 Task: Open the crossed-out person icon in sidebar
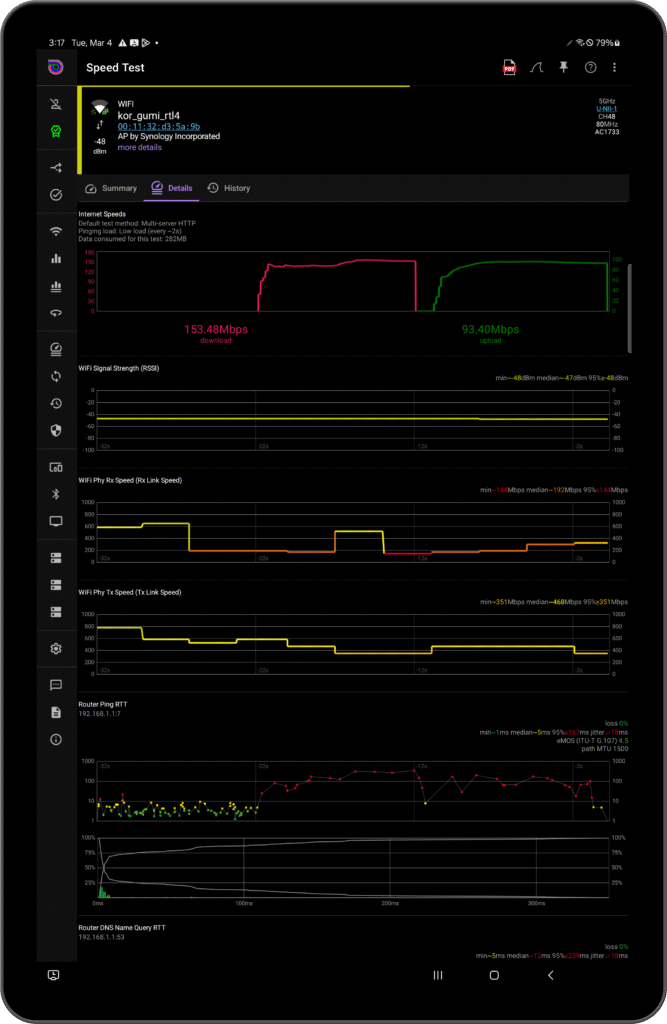56,104
